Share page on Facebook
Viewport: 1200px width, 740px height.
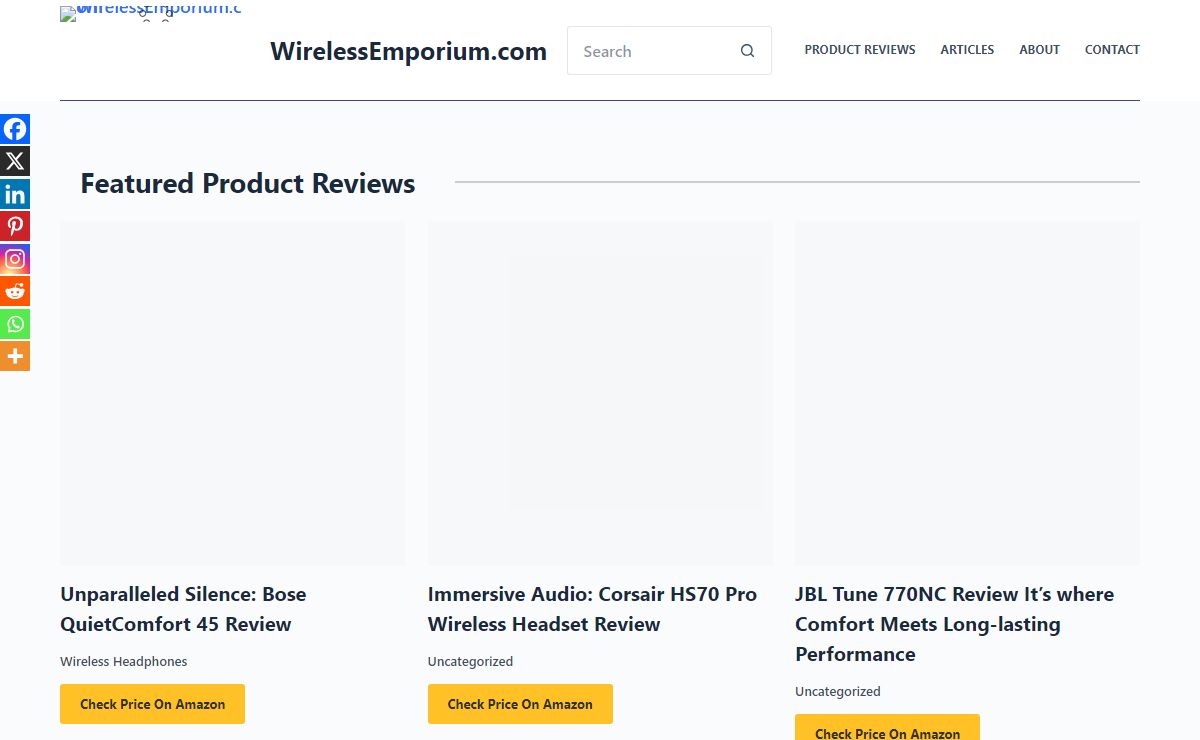pyautogui.click(x=15, y=129)
